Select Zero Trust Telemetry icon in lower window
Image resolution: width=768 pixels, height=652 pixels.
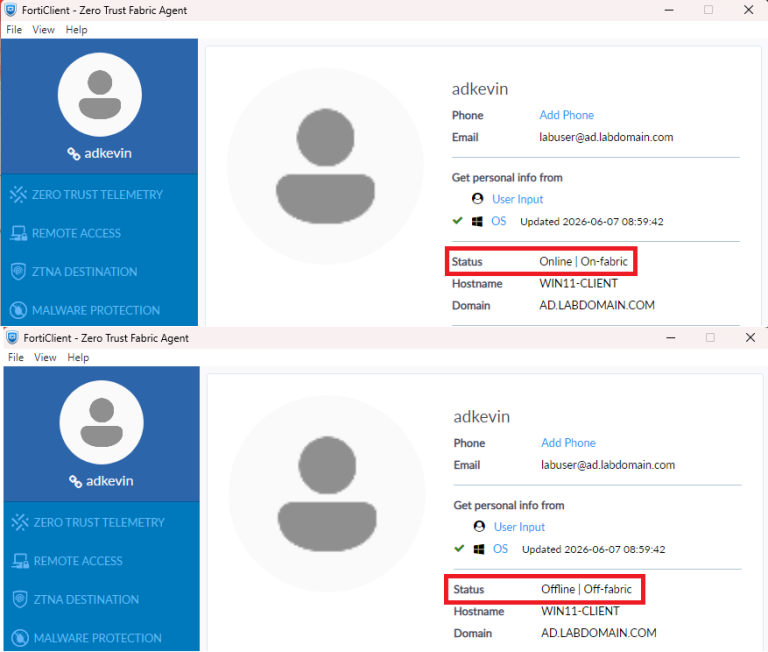coord(20,522)
